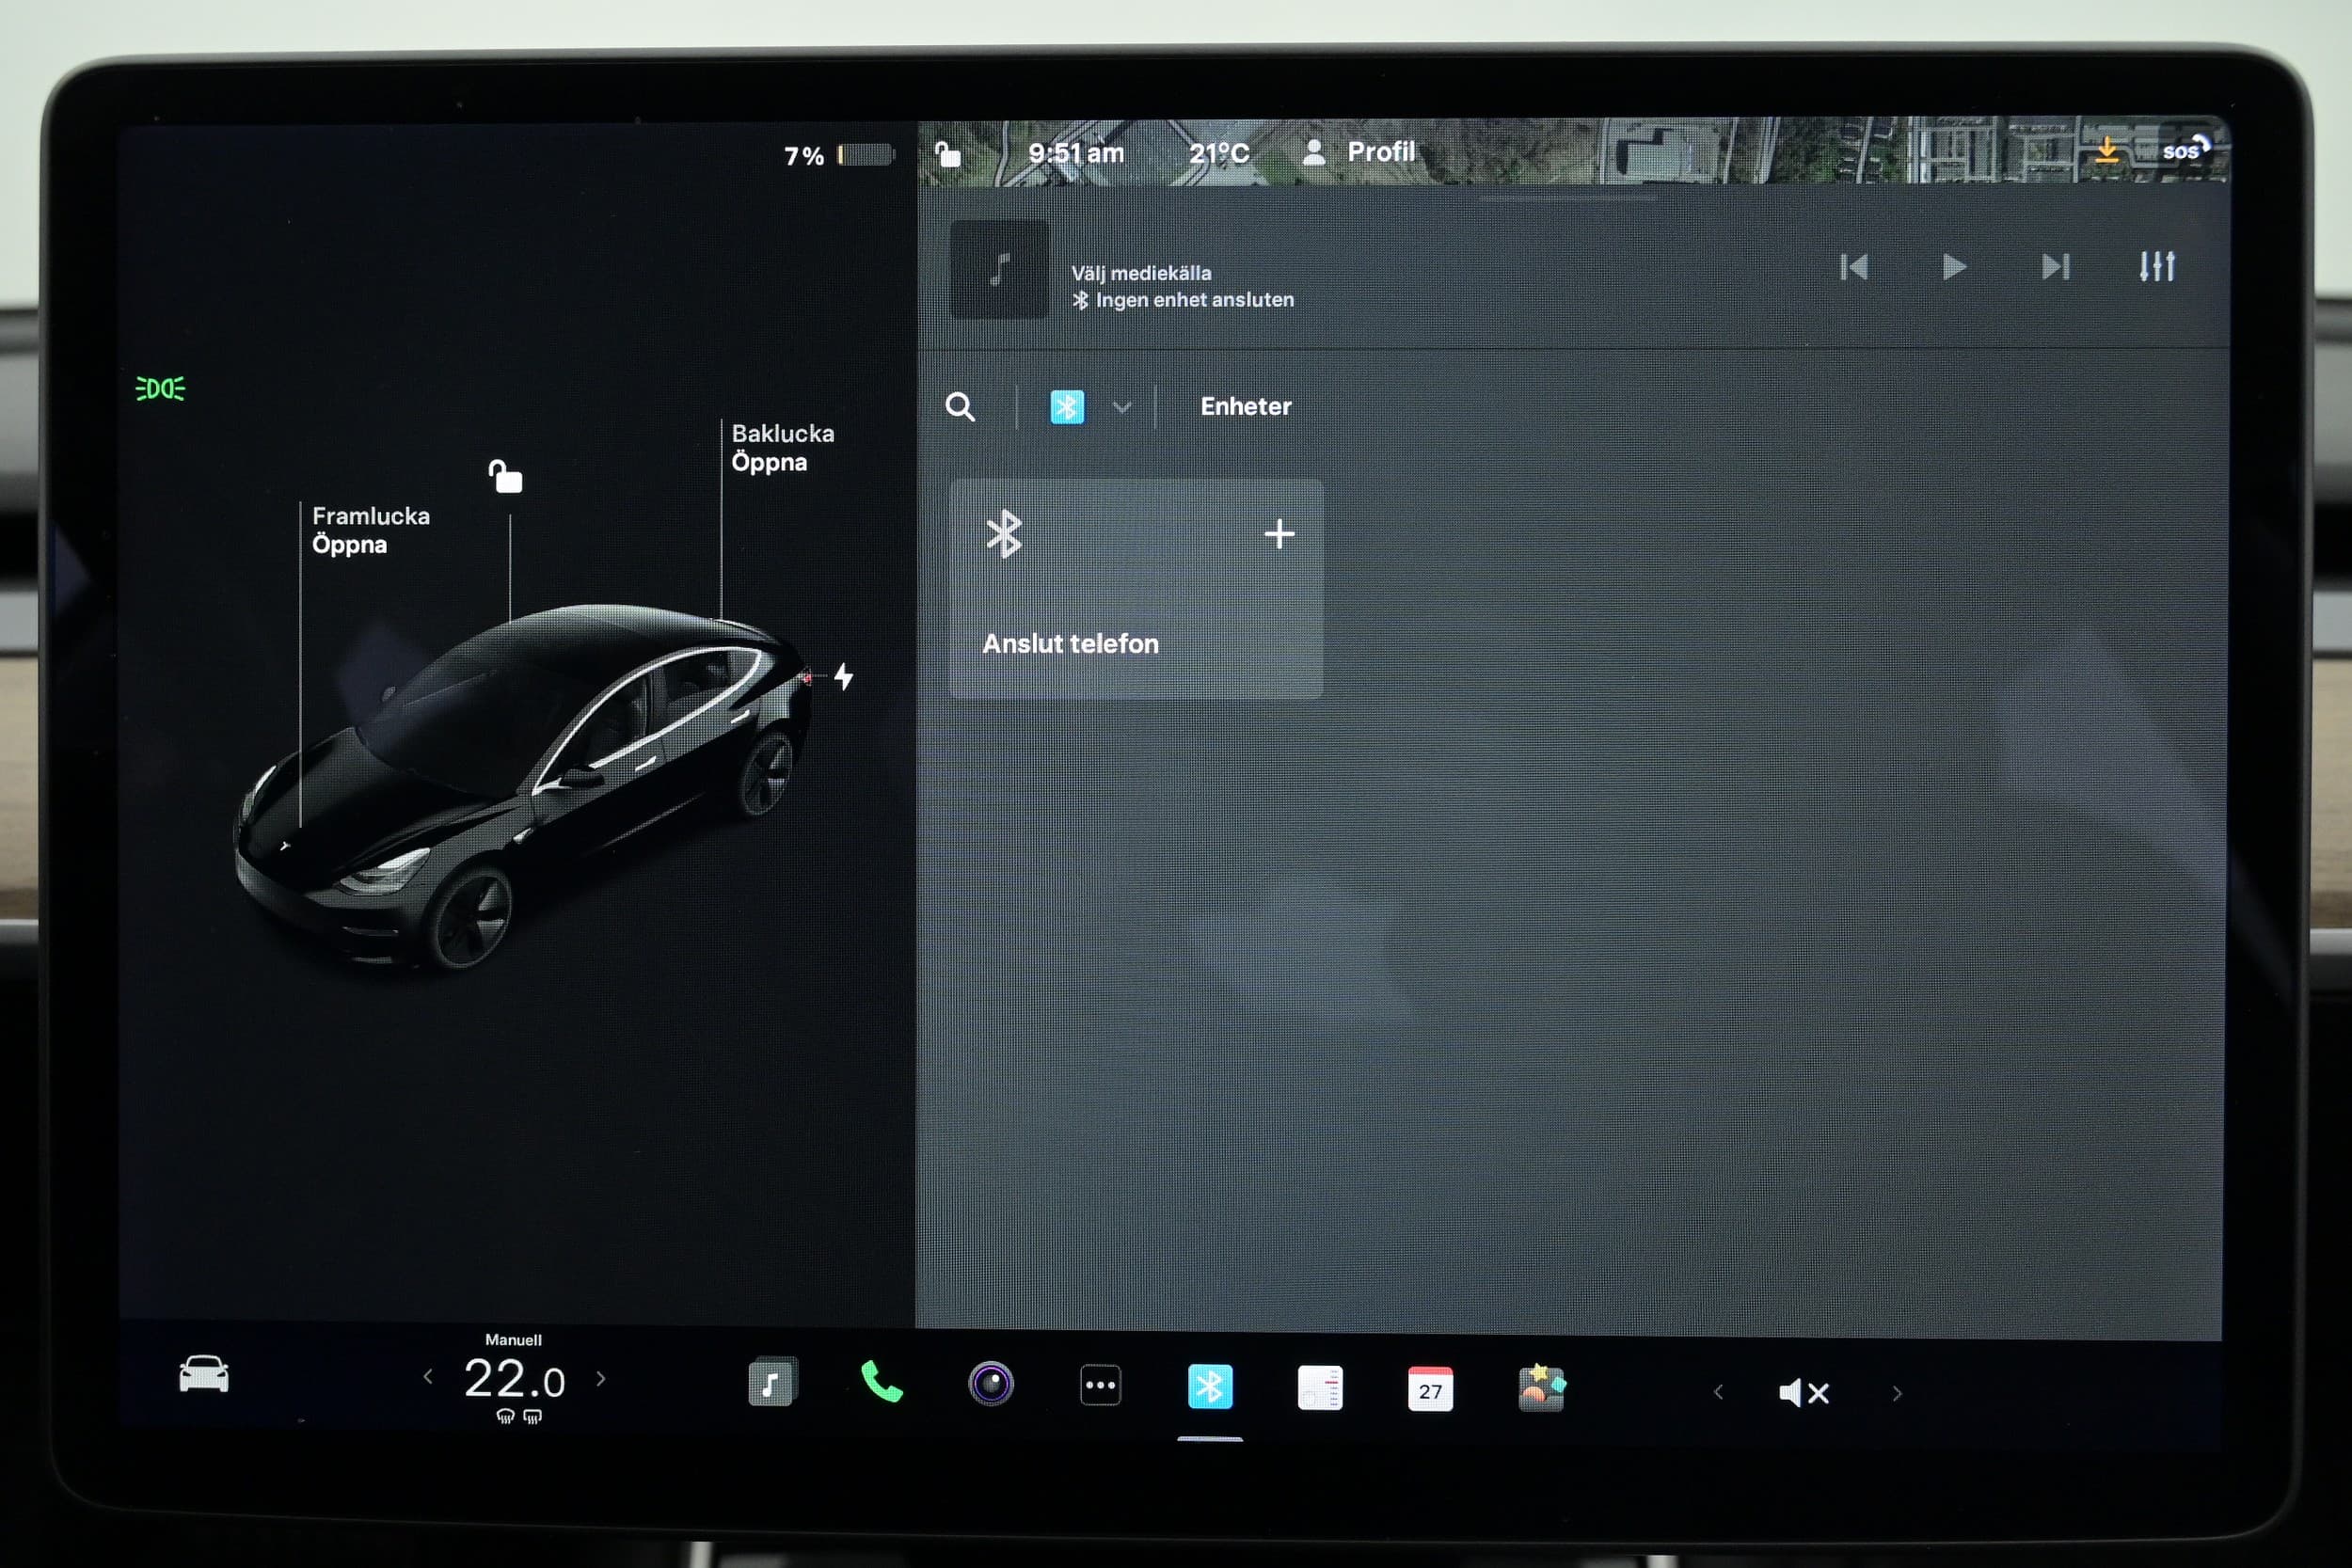Select the blue Bluetooth source icon
The width and height of the screenshot is (2352, 1568).
coord(1067,407)
